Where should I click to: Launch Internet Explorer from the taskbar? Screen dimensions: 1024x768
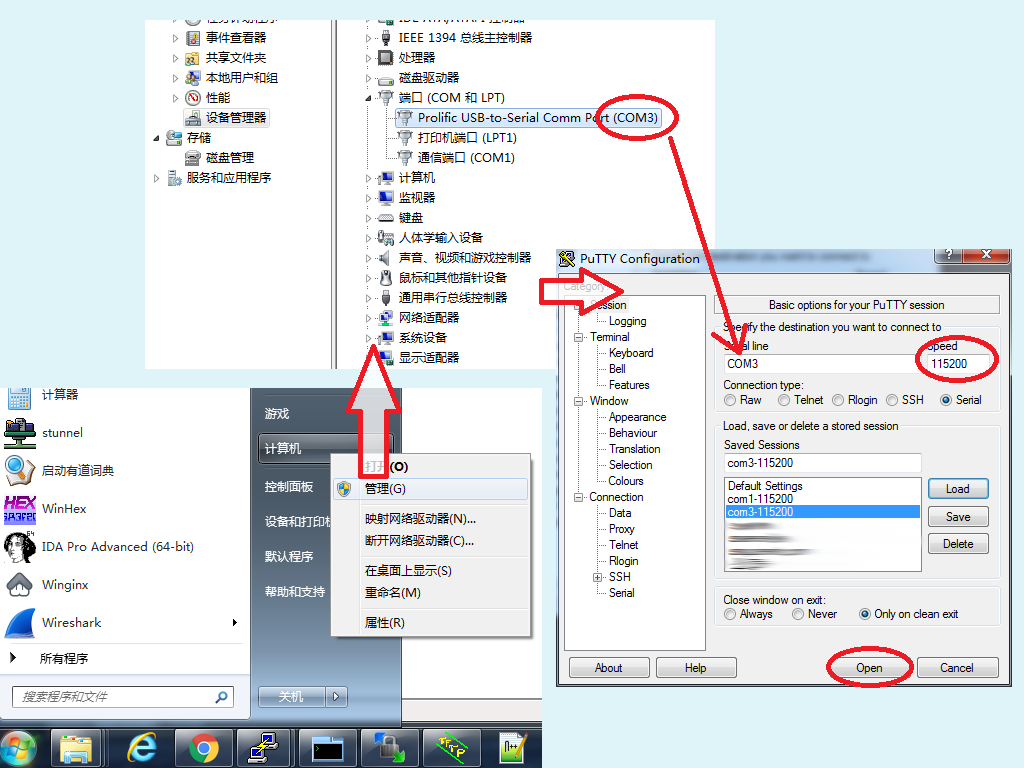[x=141, y=748]
